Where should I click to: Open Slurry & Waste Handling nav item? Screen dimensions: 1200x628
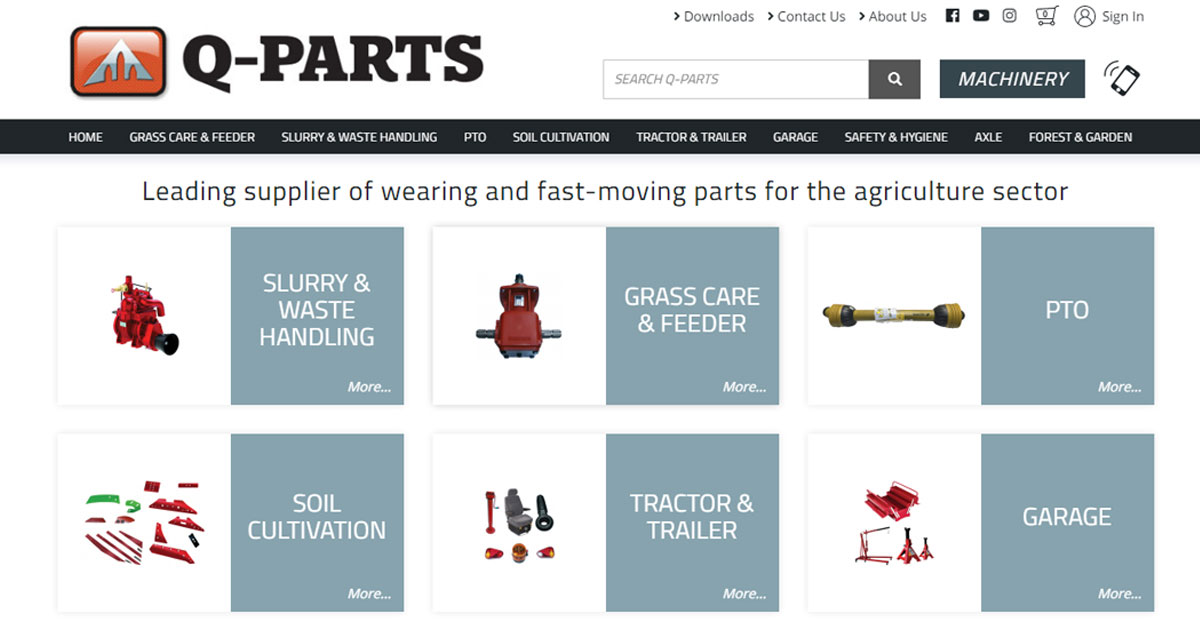[359, 137]
